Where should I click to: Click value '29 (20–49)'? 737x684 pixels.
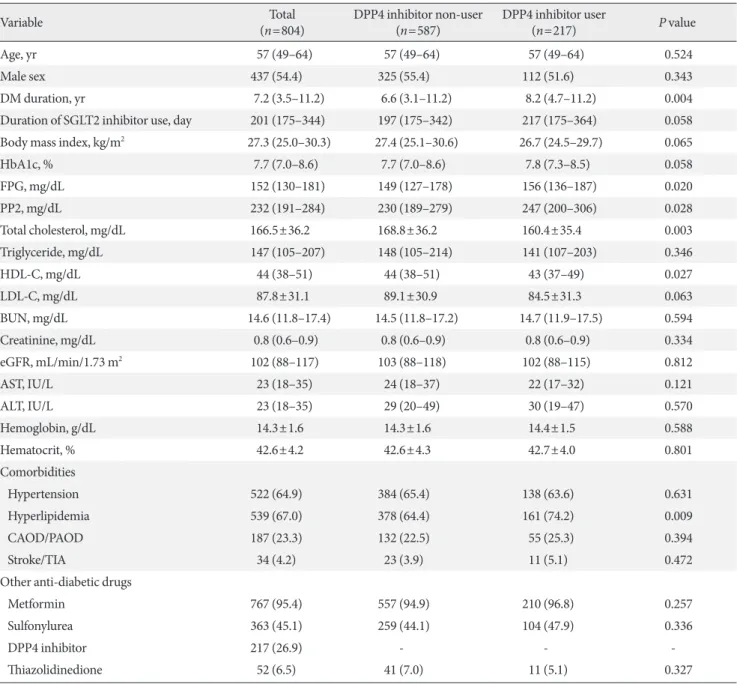pyautogui.click(x=412, y=406)
